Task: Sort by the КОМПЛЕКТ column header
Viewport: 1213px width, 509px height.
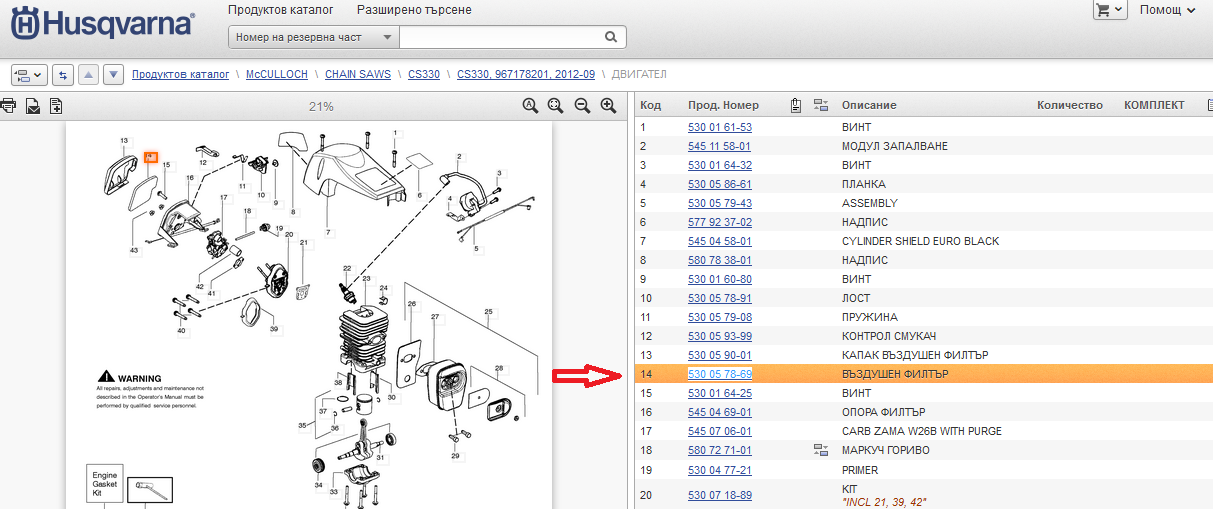Action: (1154, 105)
